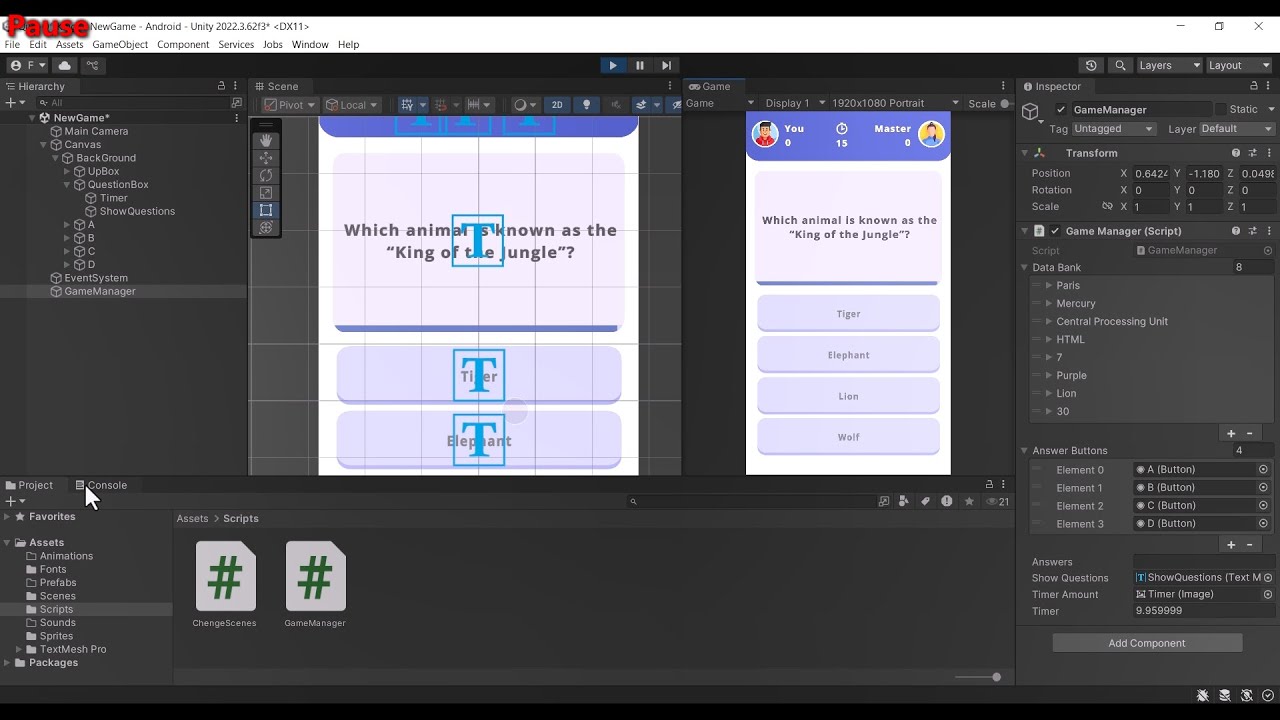The width and height of the screenshot is (1280, 720).
Task: Start Play mode with the play button
Action: tap(613, 65)
